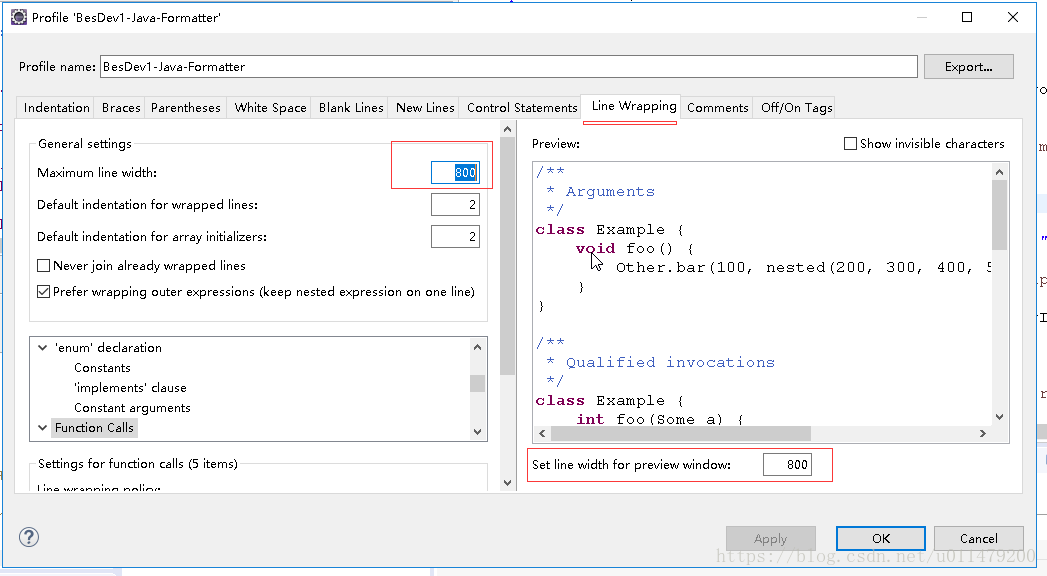Screen dimensions: 1047x576
Task: Switch to the Braces tab
Action: click(121, 107)
